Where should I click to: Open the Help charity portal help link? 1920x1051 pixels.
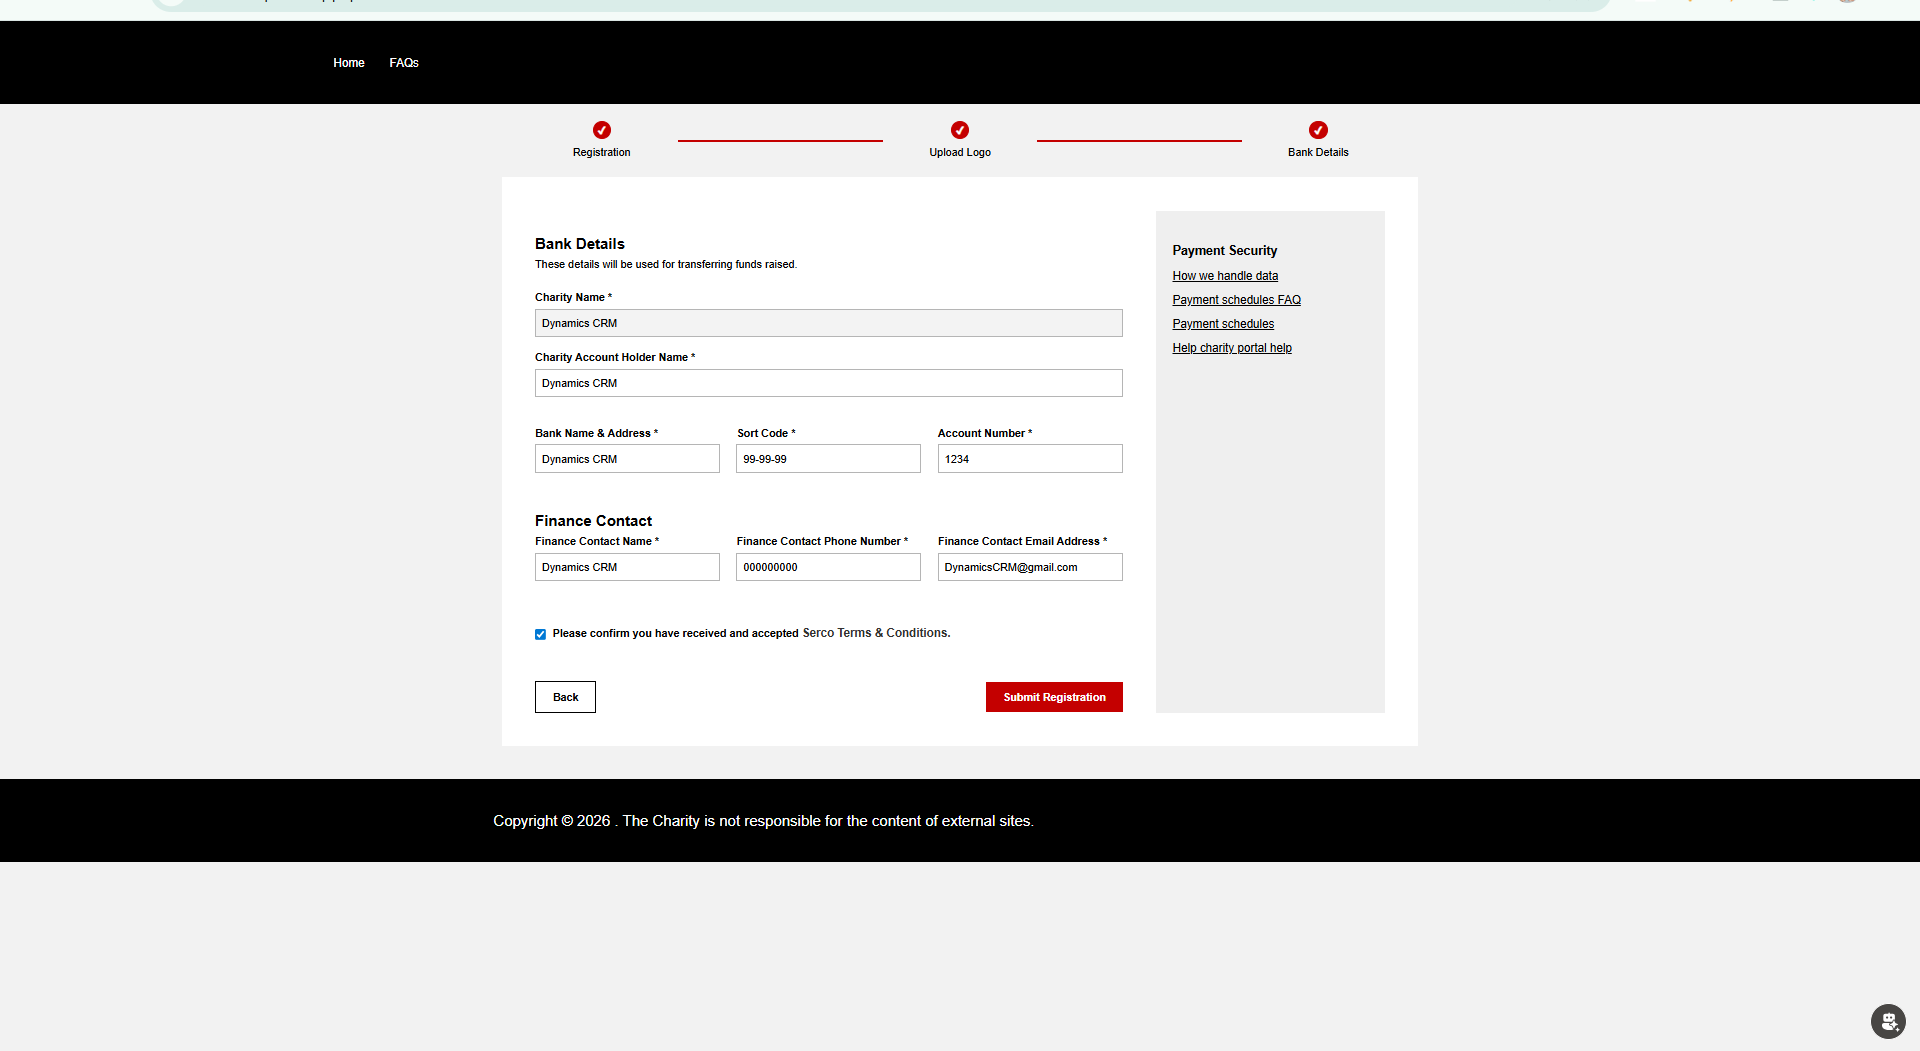[x=1232, y=348]
